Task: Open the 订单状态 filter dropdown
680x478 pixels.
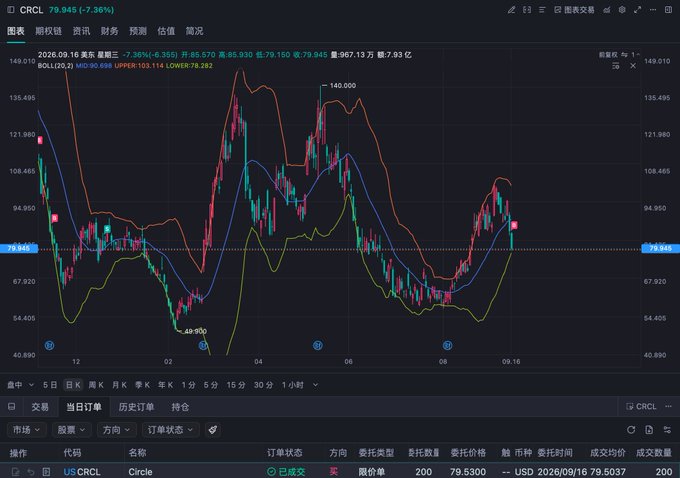Action: (170, 430)
